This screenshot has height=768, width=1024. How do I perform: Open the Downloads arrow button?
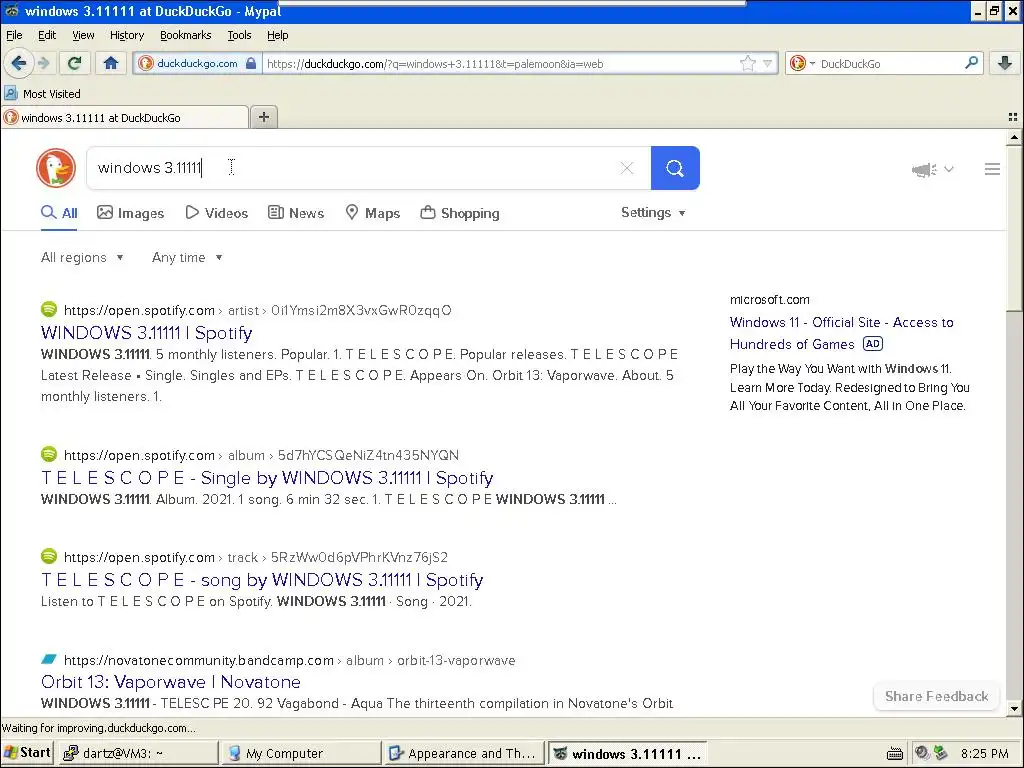pos(1004,63)
